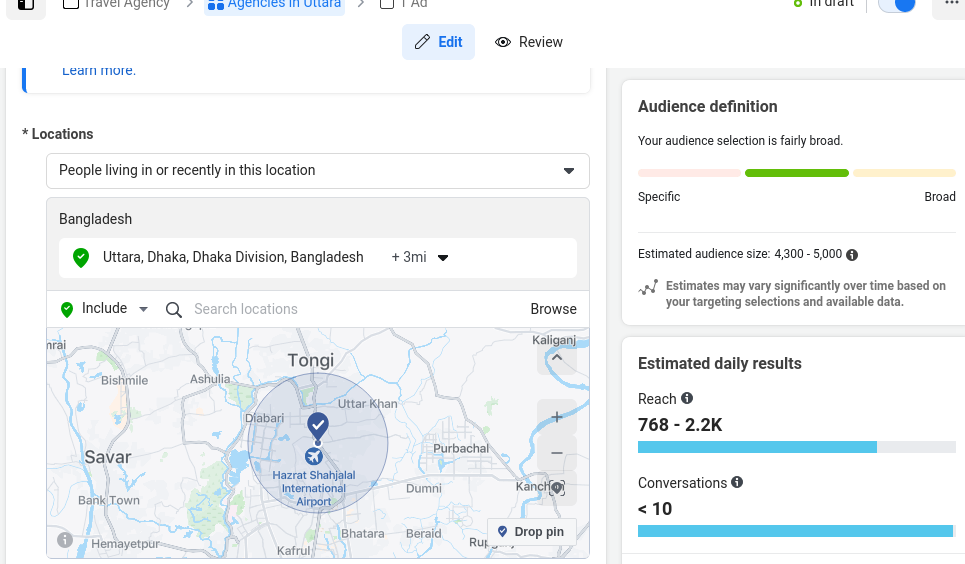The image size is (965, 564).
Task: Click the Drop pin button
Action: pyautogui.click(x=531, y=532)
